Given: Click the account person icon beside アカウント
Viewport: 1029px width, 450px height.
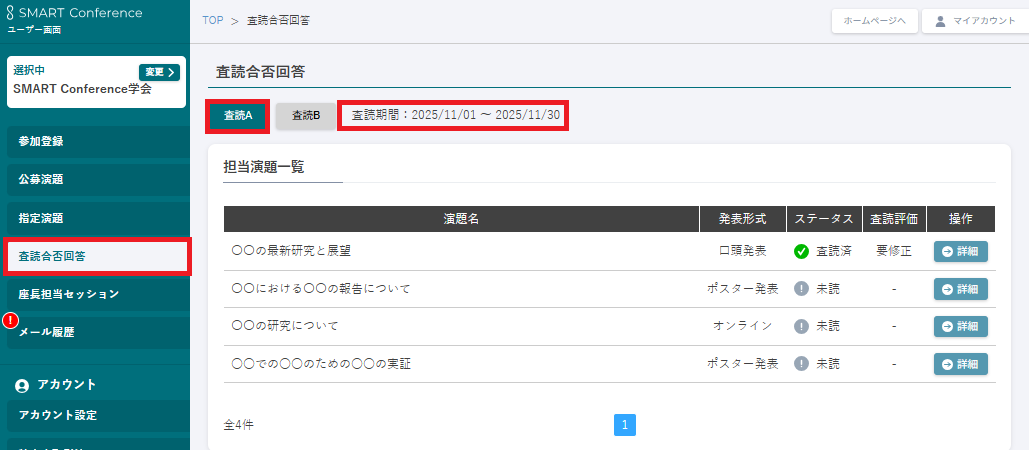Looking at the screenshot, I should tap(22, 385).
